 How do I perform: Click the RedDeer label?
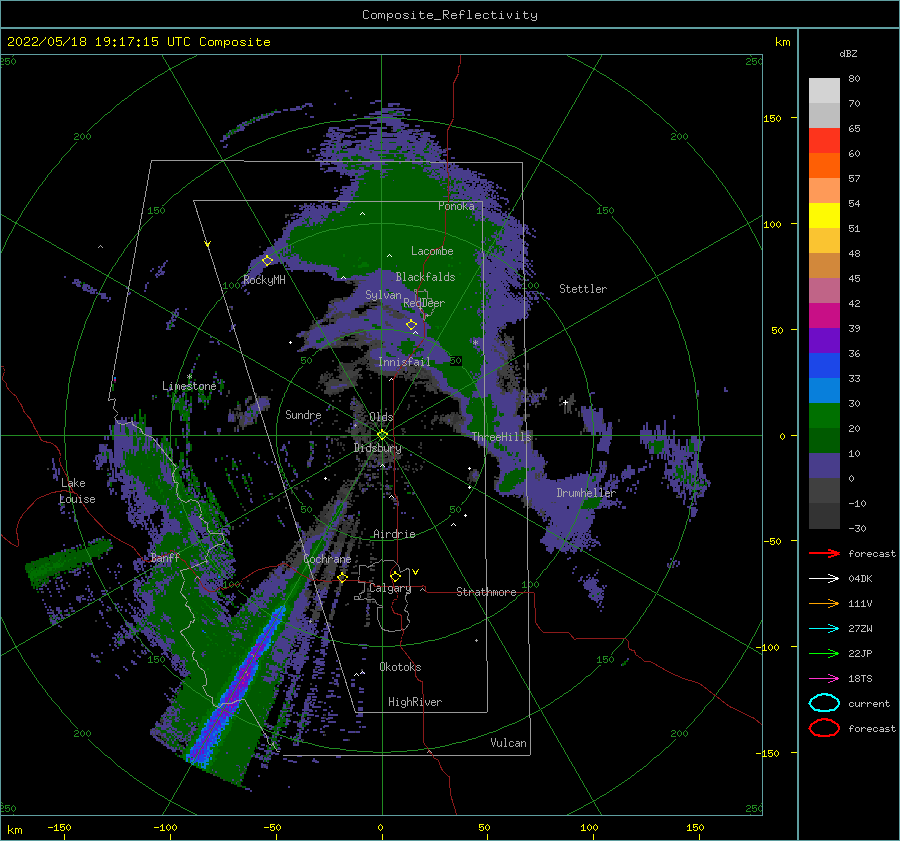[x=424, y=303]
